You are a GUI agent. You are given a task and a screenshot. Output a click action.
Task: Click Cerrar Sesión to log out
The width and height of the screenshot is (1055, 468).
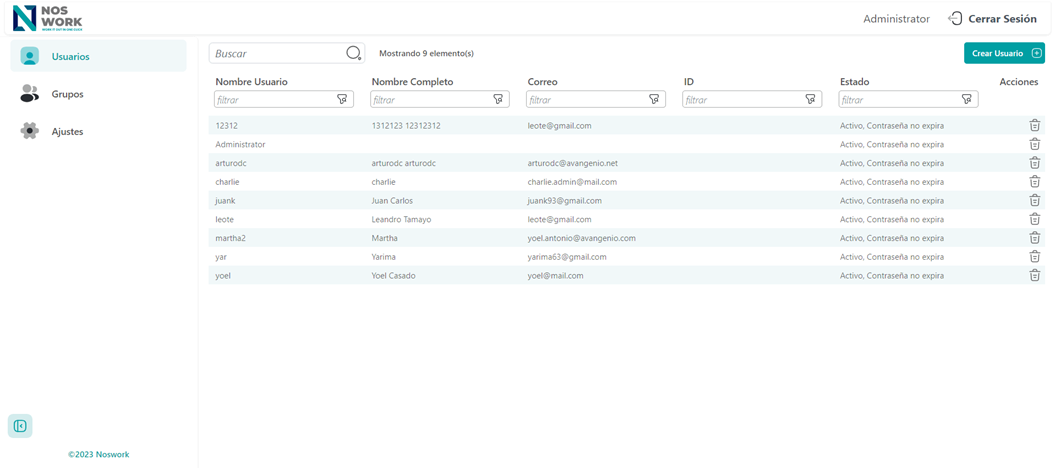click(x=1002, y=19)
